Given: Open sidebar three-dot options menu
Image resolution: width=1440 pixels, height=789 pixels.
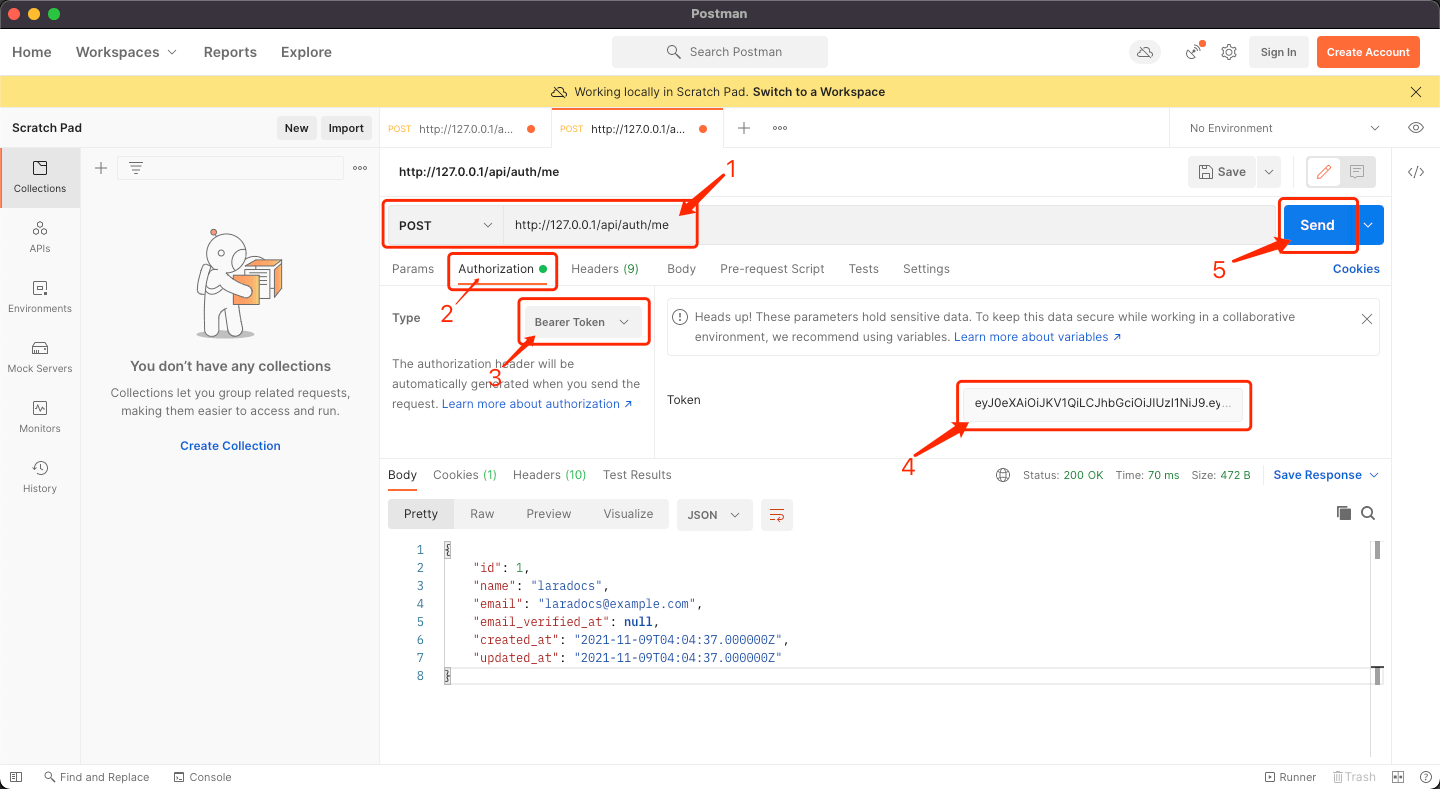Looking at the screenshot, I should [360, 168].
